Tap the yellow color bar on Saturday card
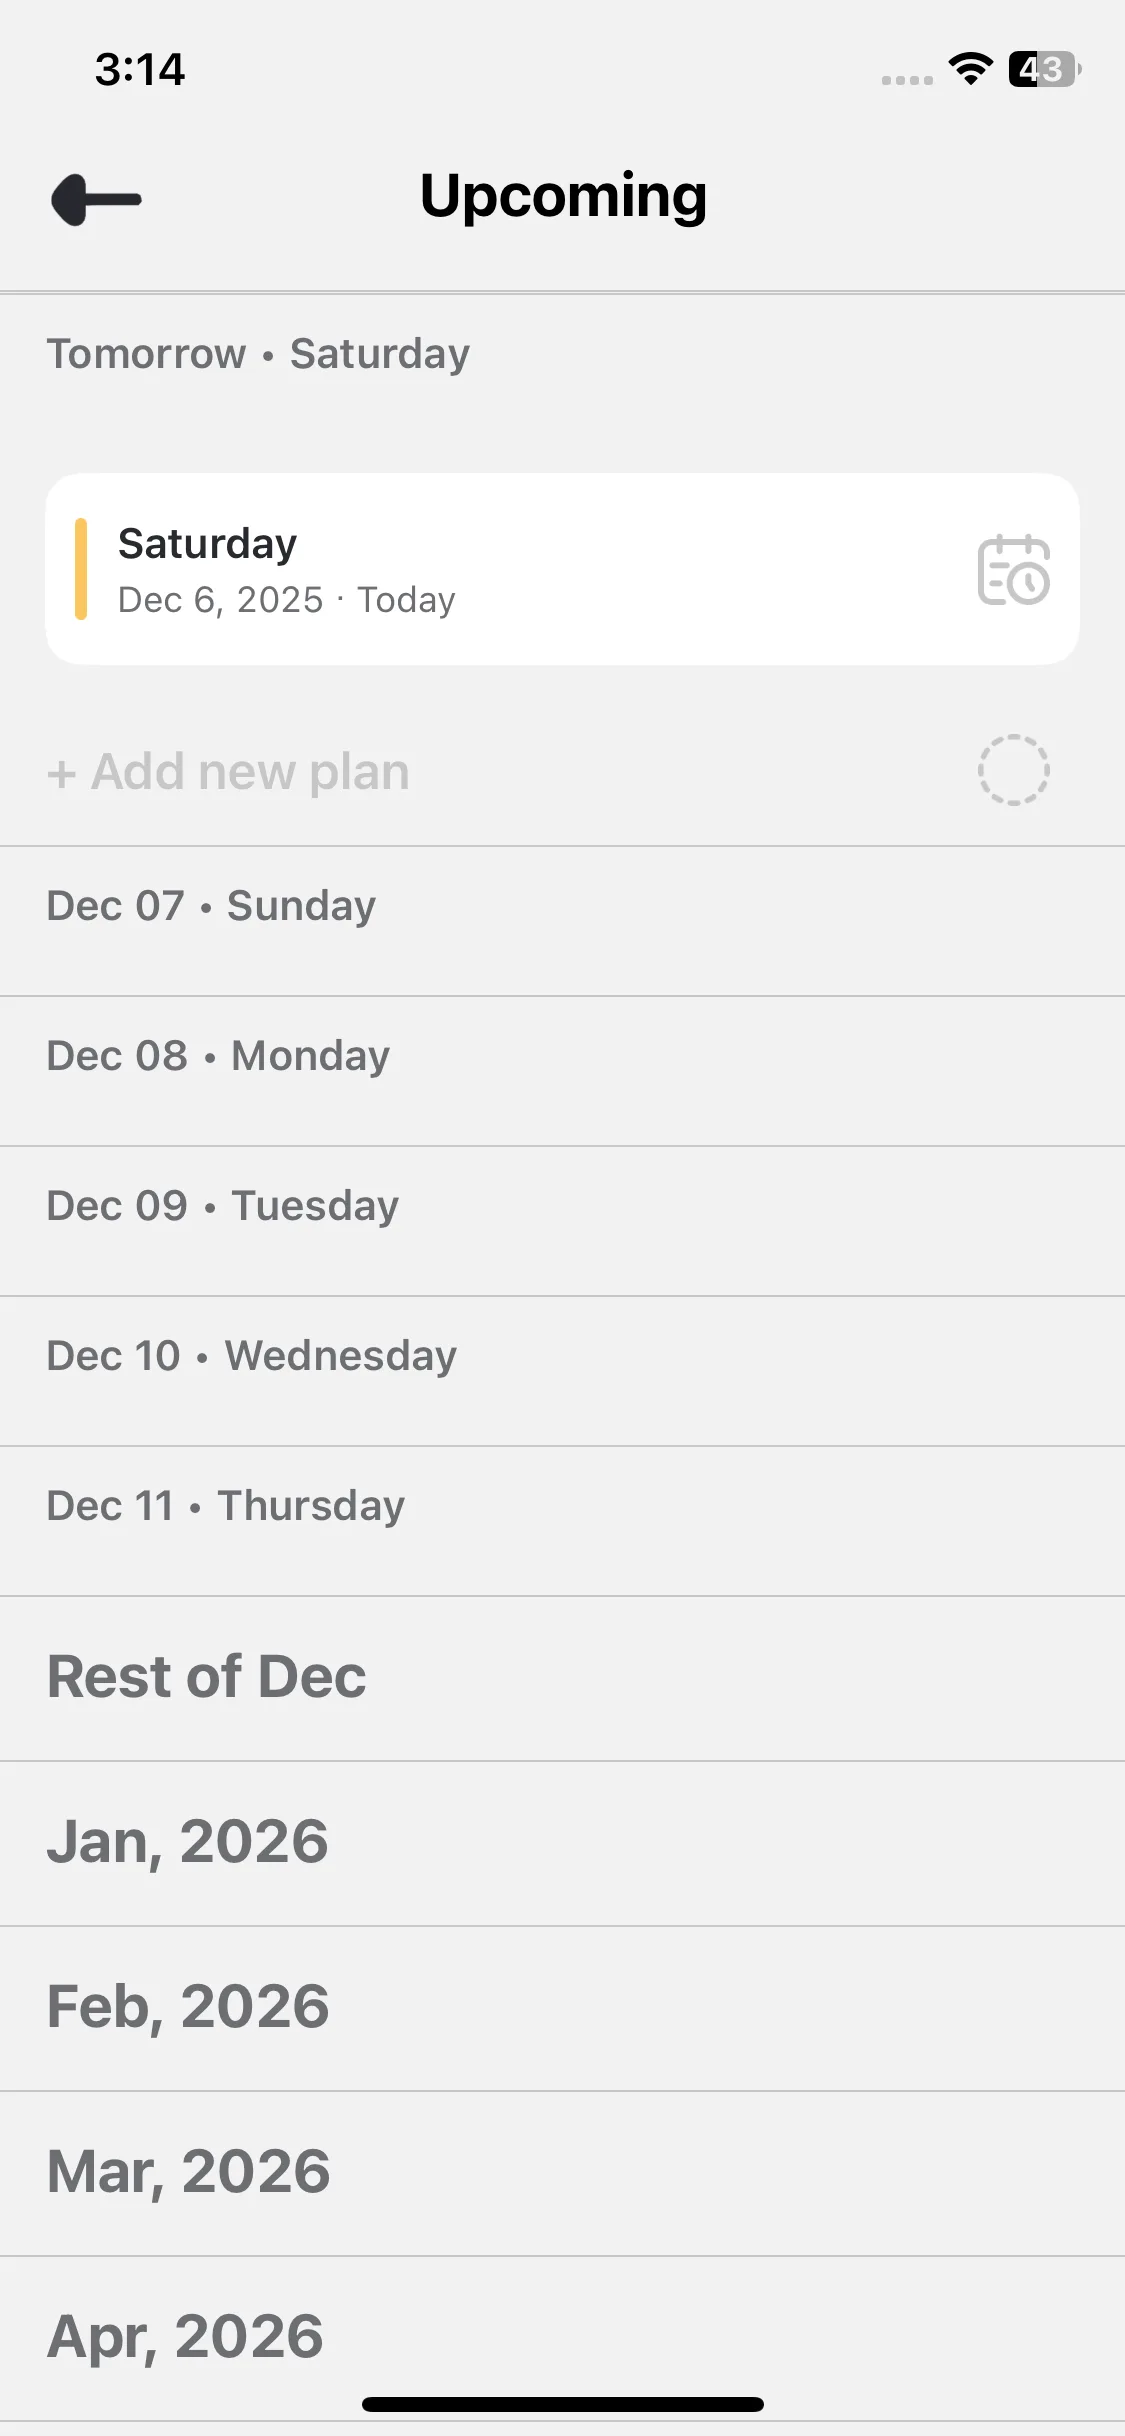 pyautogui.click(x=81, y=570)
